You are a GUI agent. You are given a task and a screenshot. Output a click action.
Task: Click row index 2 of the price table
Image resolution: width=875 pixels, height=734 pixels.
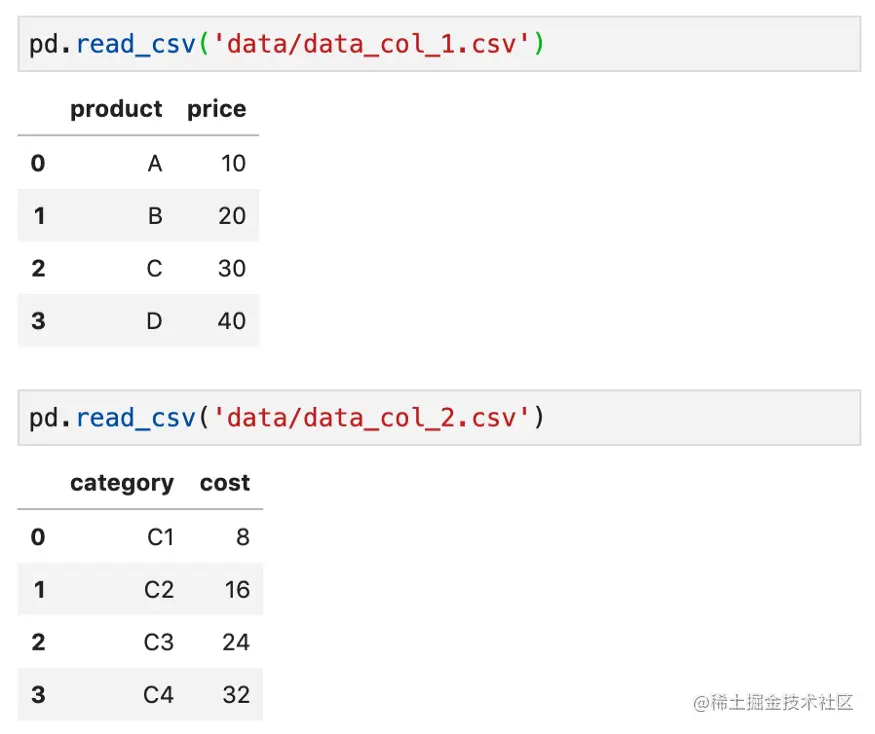coord(38,268)
